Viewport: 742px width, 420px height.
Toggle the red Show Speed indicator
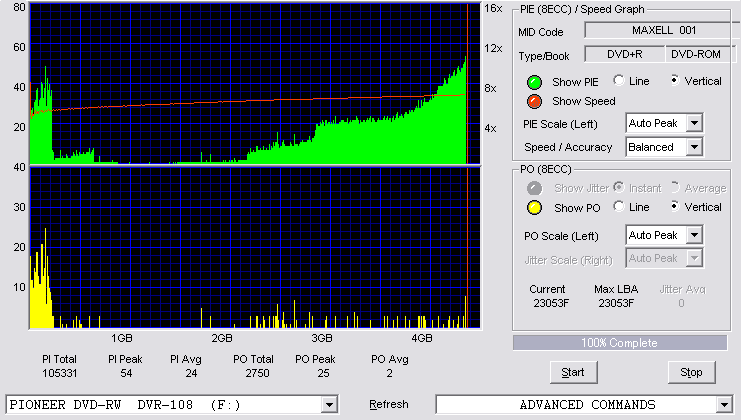point(534,101)
